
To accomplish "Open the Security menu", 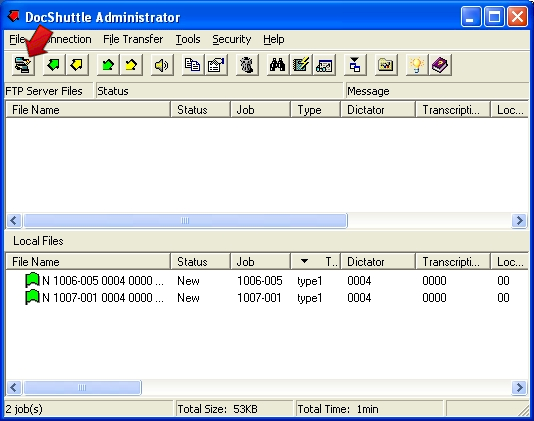I will pos(232,39).
